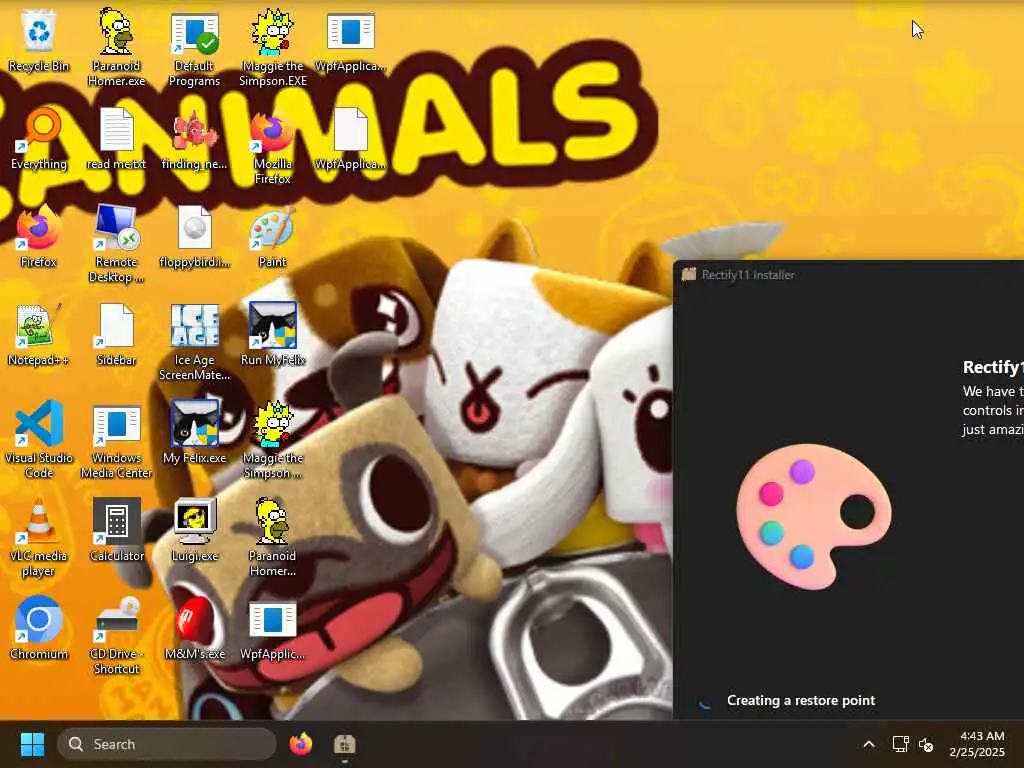Image resolution: width=1024 pixels, height=768 pixels.
Task: Select the Sidebar shortcut icon
Action: pos(116,334)
